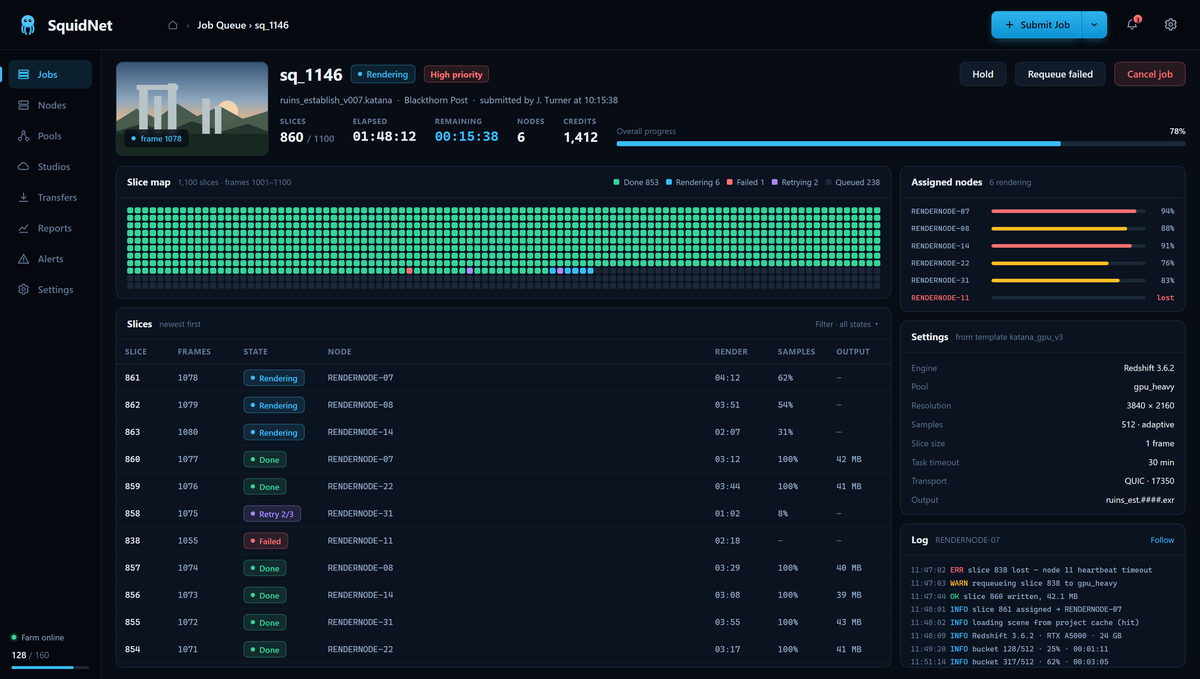
Task: Click the Retry 2/3 state badge
Action: (x=272, y=514)
